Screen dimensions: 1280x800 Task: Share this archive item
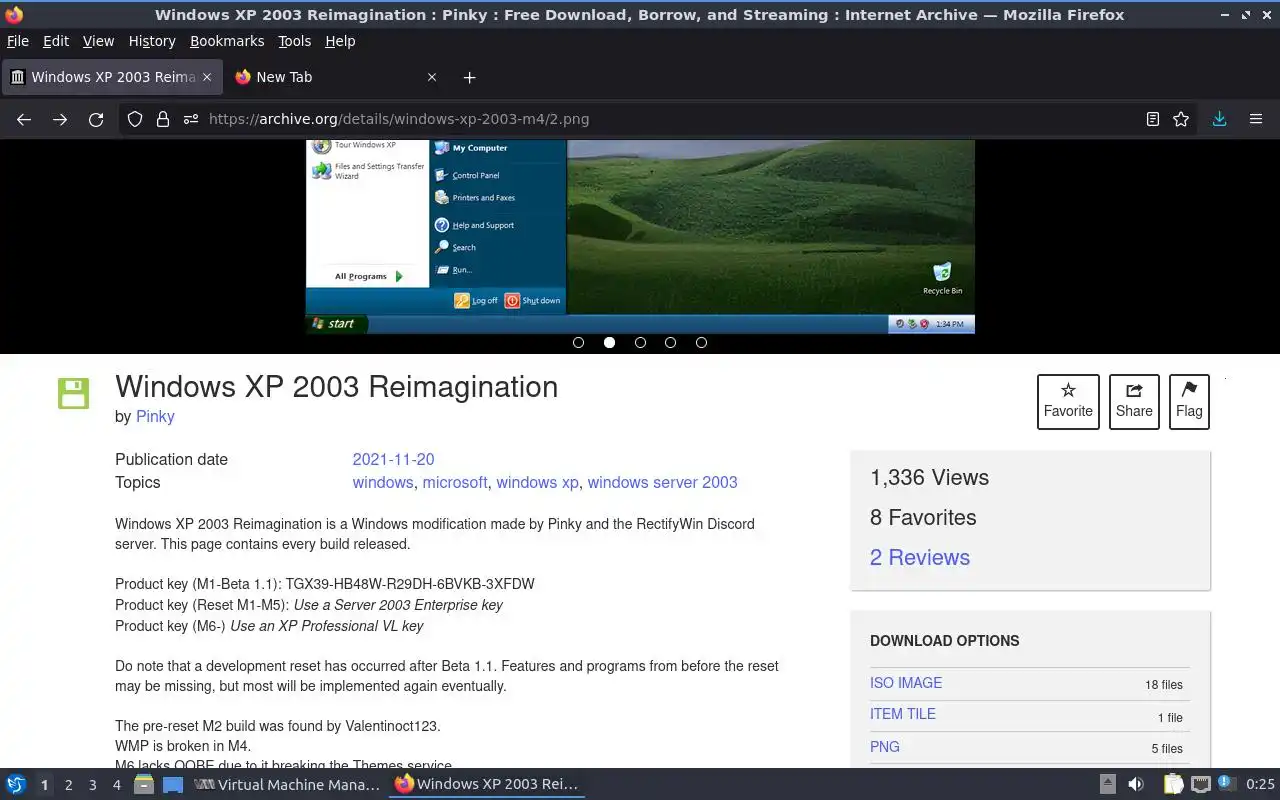1134,402
